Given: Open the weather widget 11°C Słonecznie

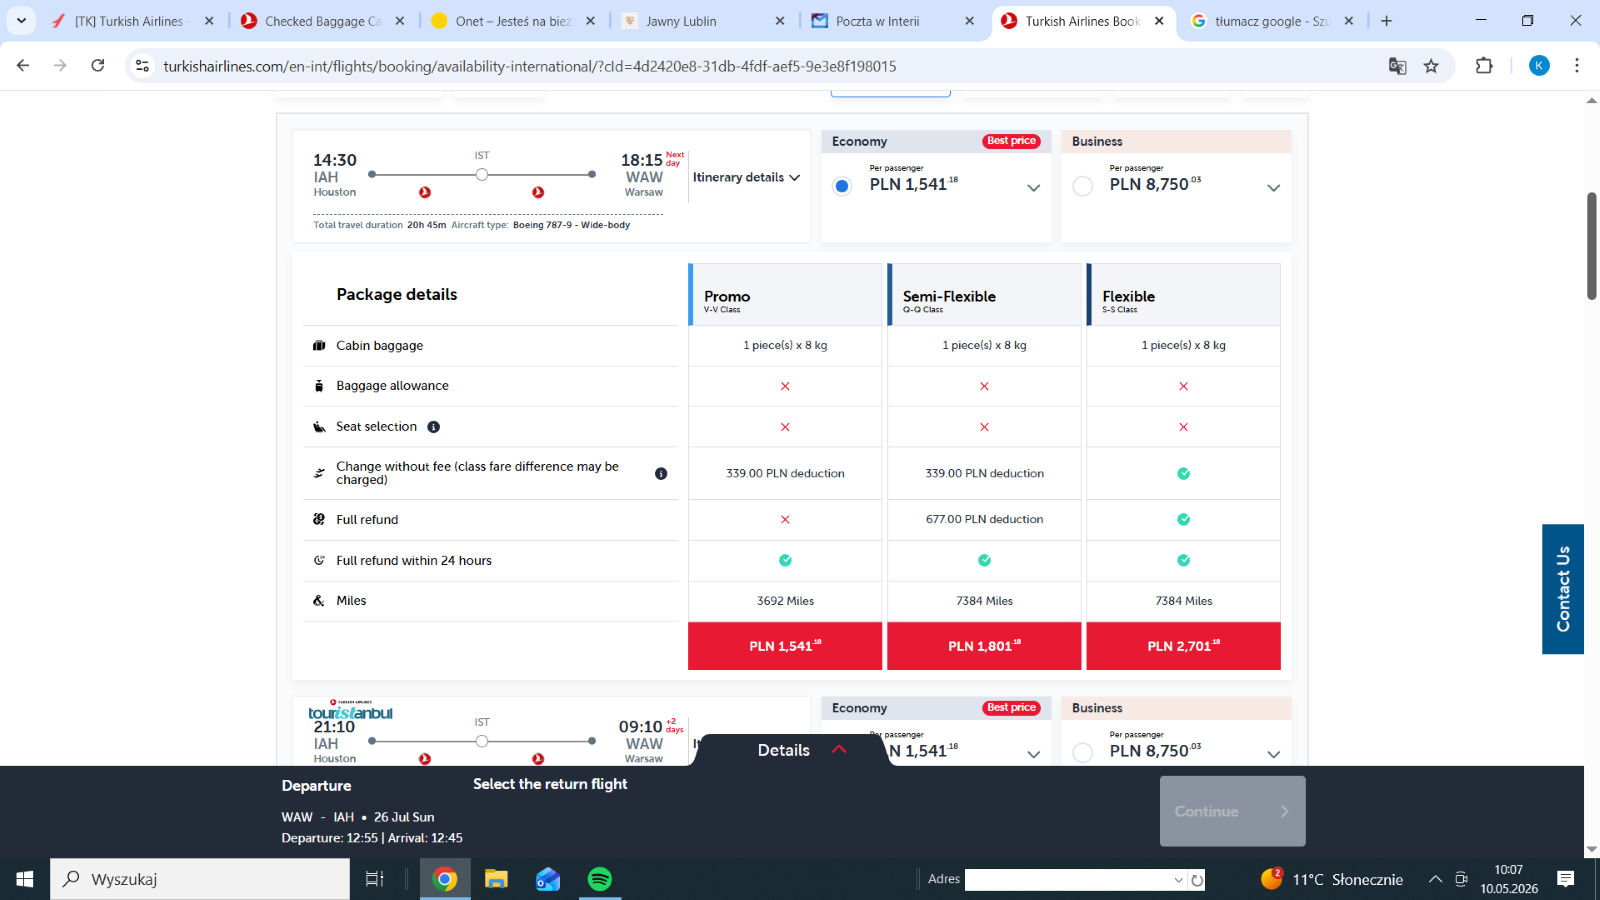Looking at the screenshot, I should (1332, 879).
